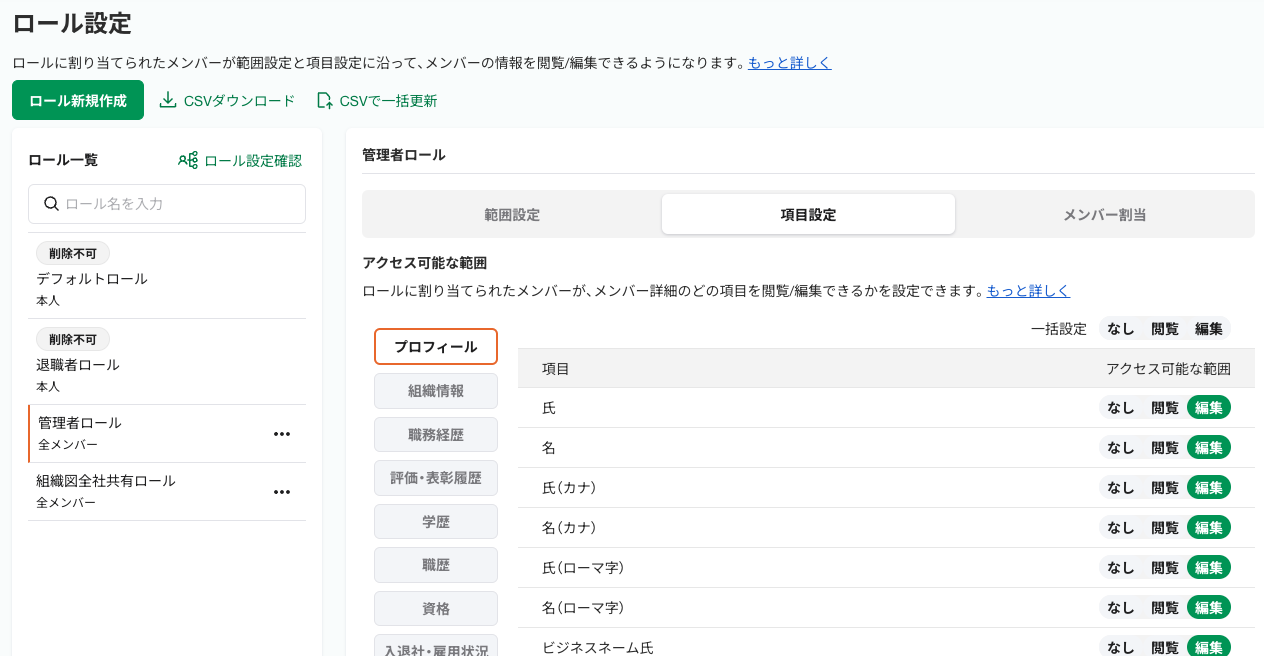Set 名(カナ) access to 編集
Image resolution: width=1264 pixels, height=656 pixels.
1209,527
